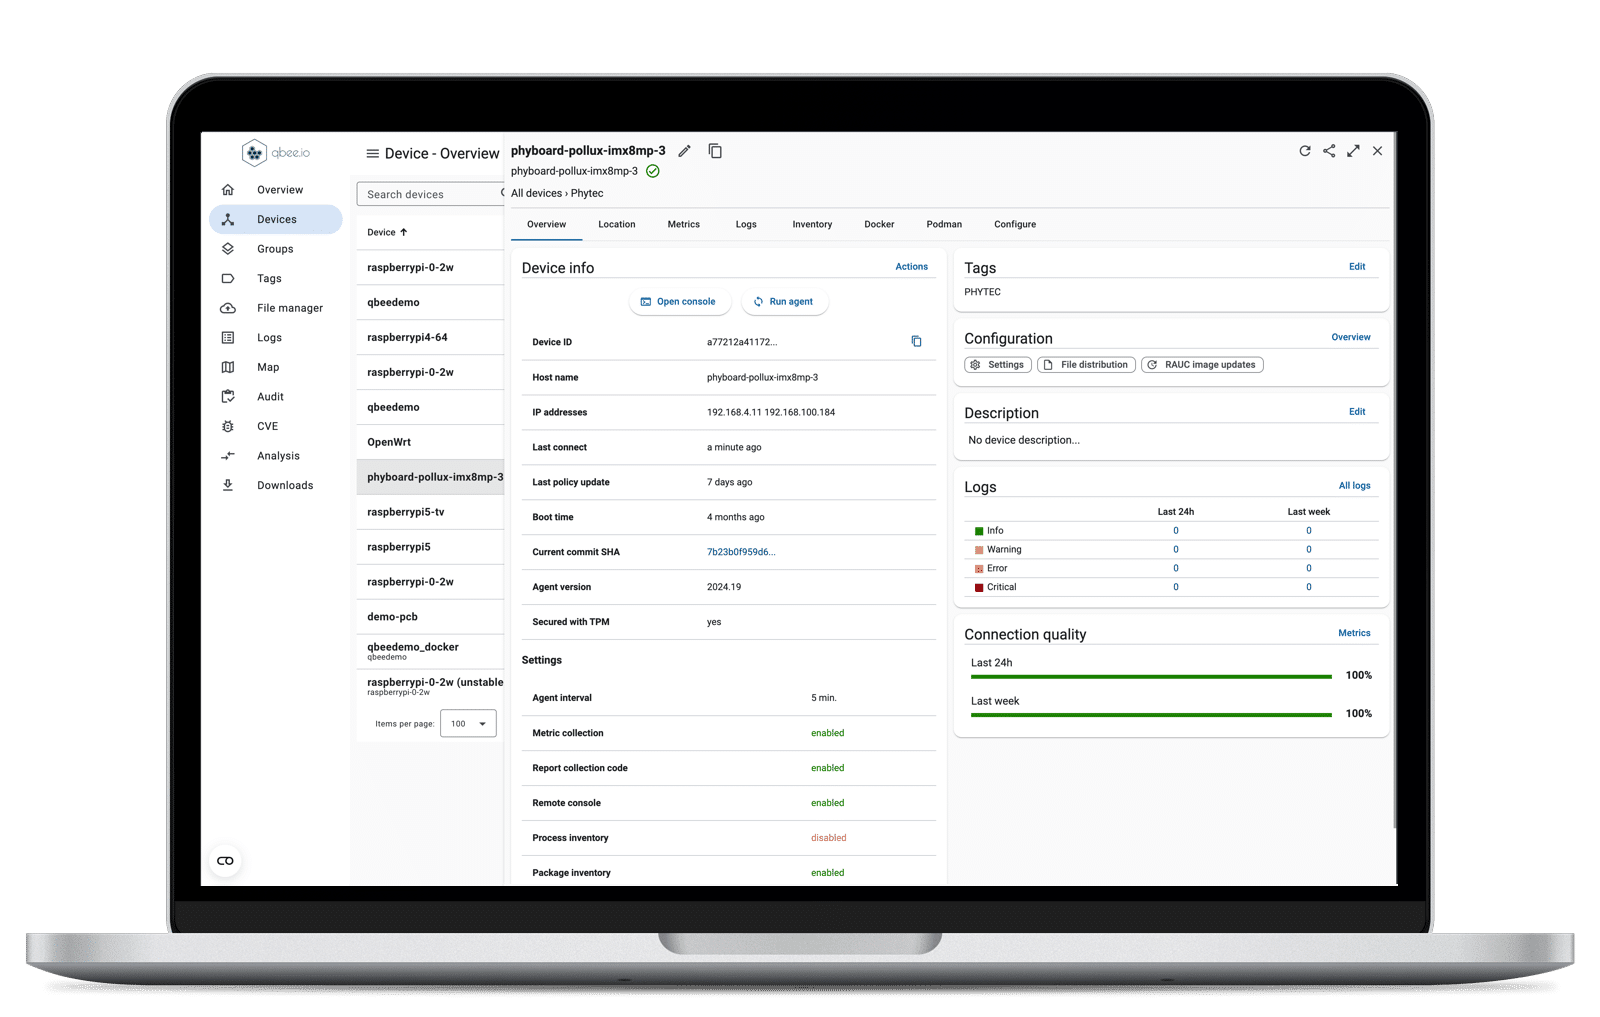Copy the Device ID value
This screenshot has height=1017, width=1600.
pos(916,342)
